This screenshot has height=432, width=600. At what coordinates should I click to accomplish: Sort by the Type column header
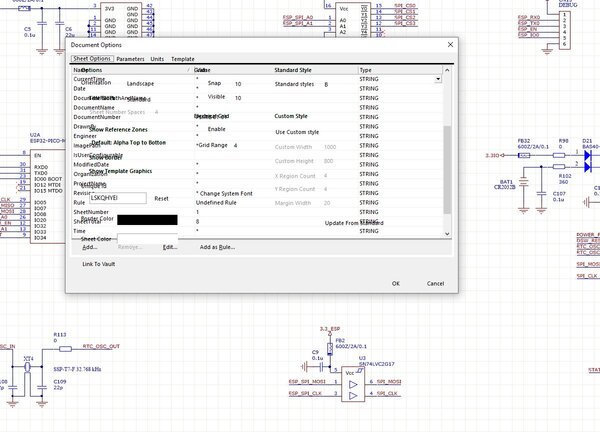[x=399, y=70]
